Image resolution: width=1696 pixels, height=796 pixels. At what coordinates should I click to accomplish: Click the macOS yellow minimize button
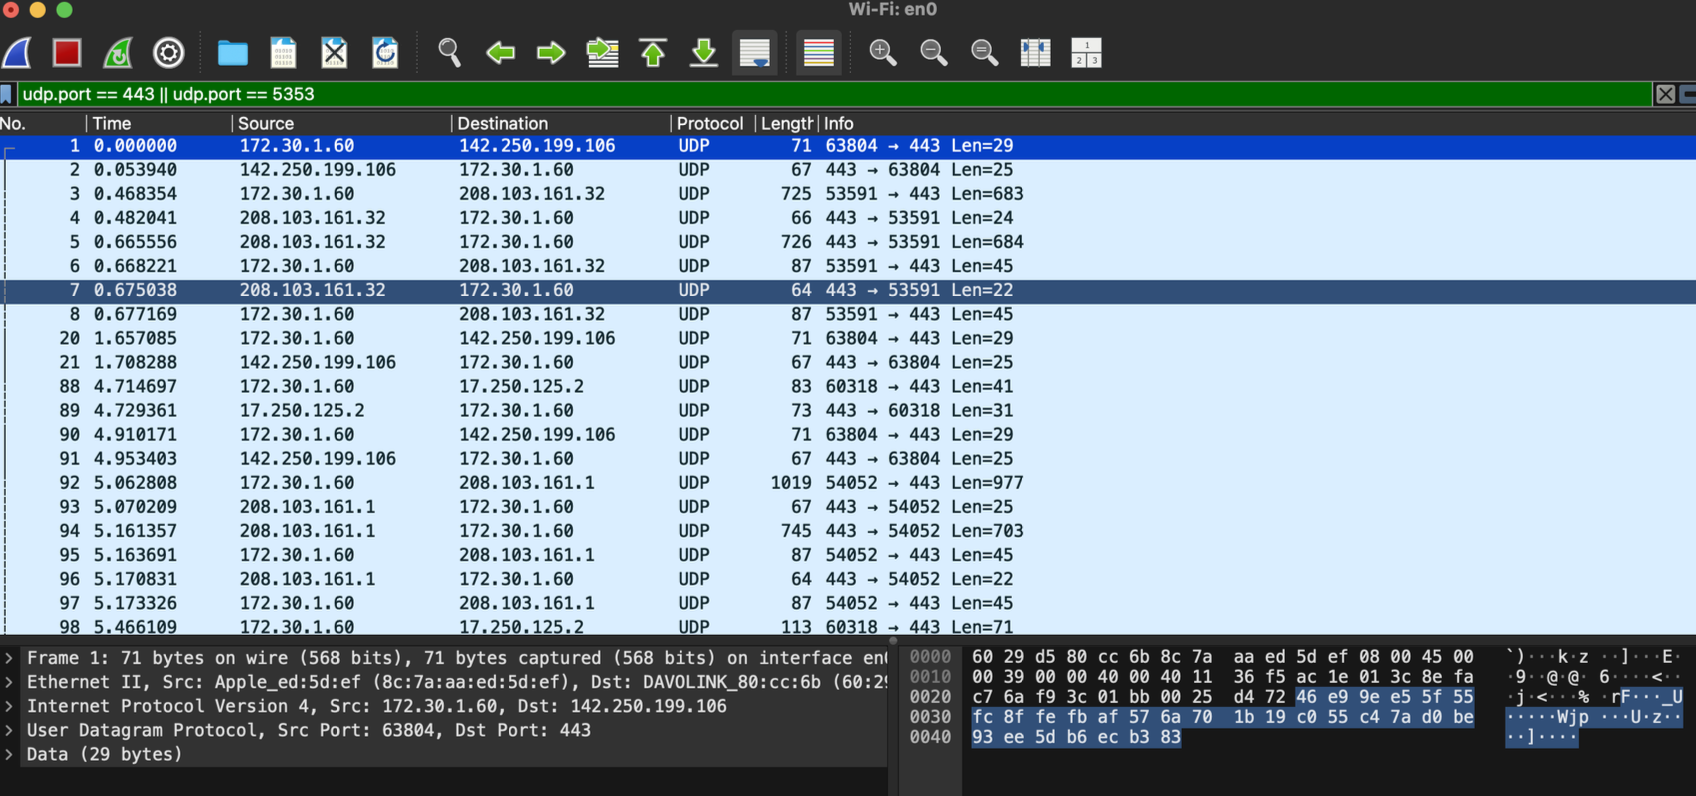pos(38,9)
